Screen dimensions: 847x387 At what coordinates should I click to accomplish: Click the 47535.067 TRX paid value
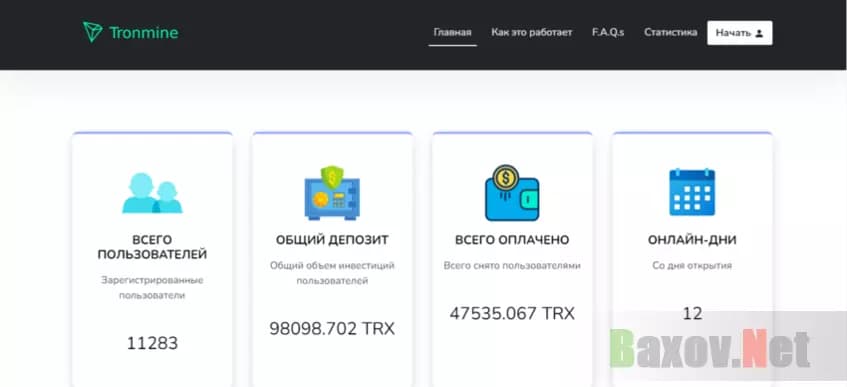[x=512, y=313]
